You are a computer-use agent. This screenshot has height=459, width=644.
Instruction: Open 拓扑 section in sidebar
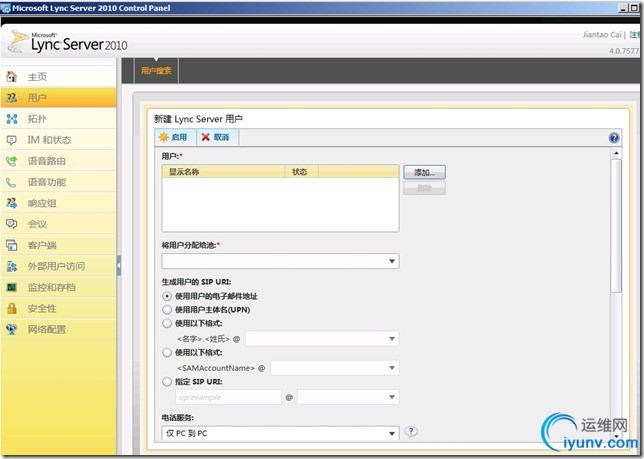tap(58, 119)
